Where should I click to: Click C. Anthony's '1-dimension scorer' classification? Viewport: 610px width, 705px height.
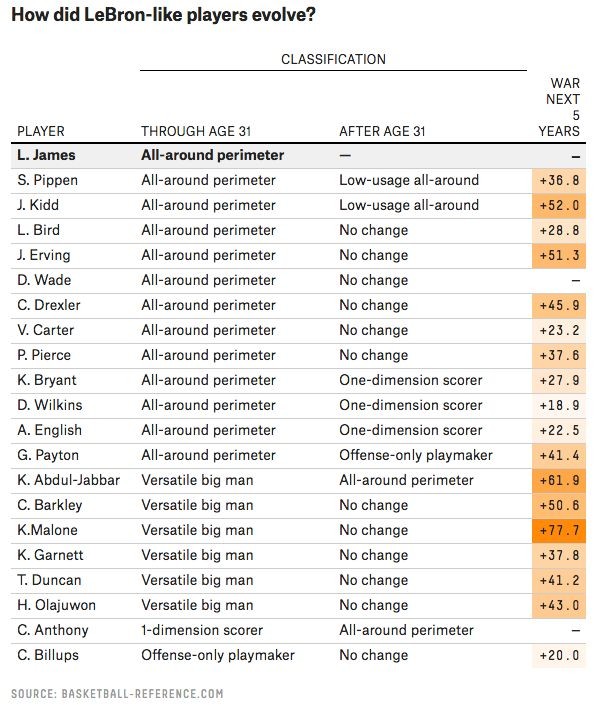[202, 630]
